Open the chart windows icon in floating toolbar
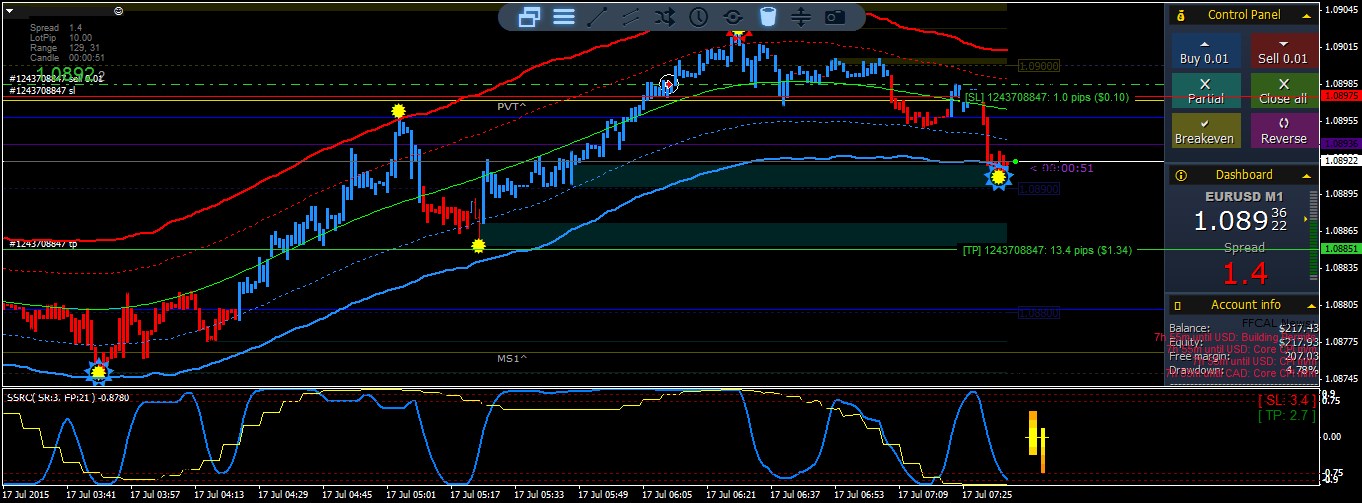The height and width of the screenshot is (503, 1362). point(529,16)
